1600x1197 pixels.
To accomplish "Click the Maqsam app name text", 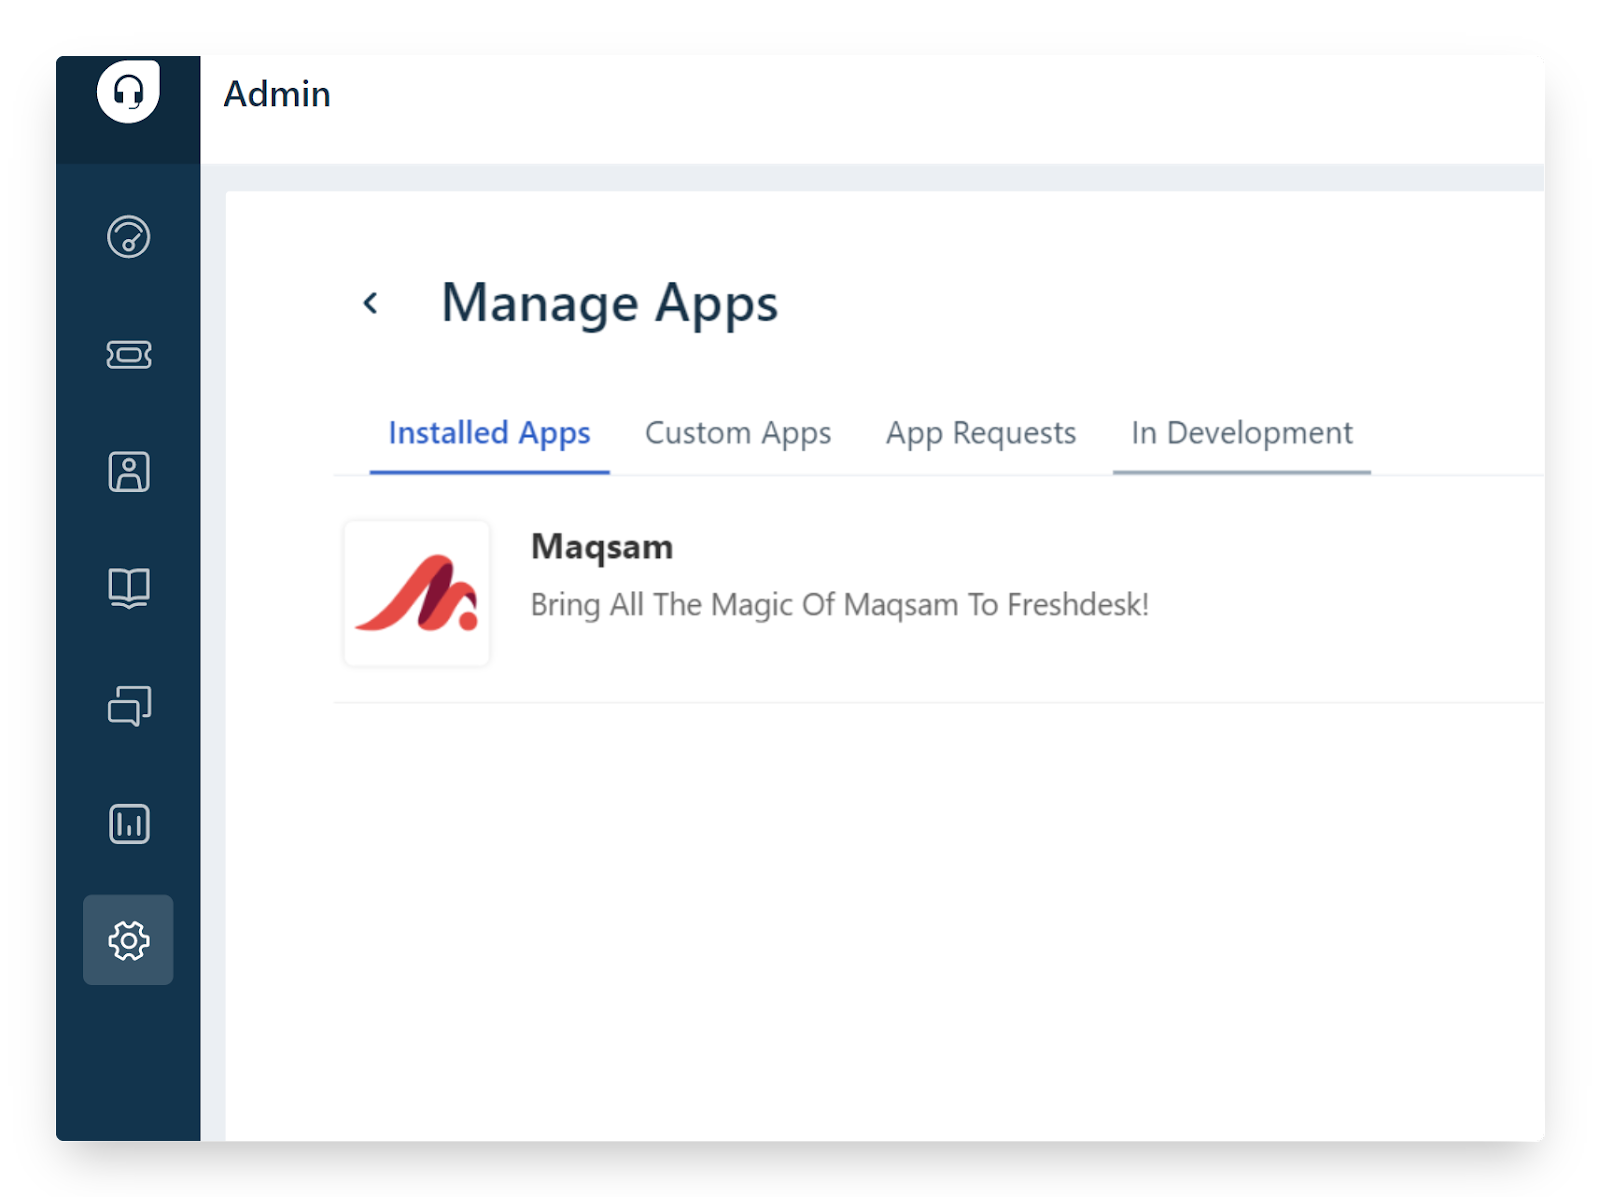I will [601, 546].
